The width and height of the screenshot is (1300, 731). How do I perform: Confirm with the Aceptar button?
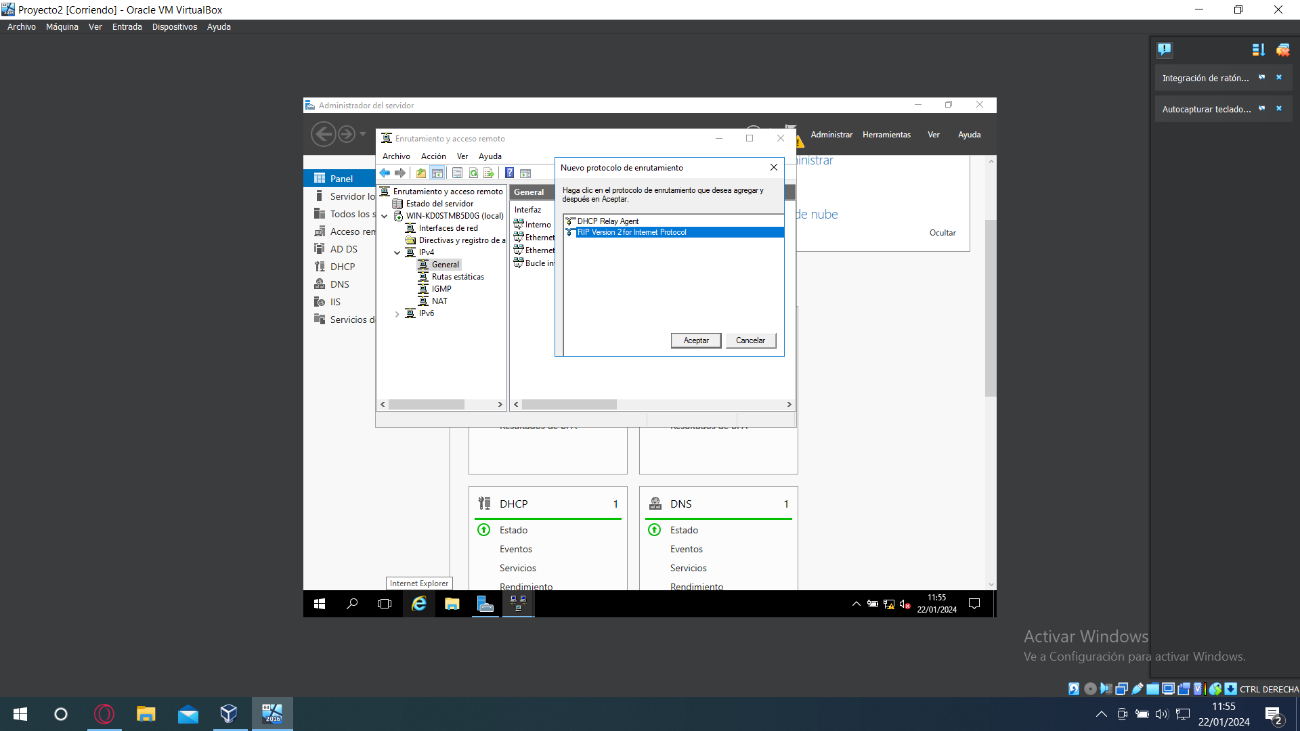click(x=696, y=341)
